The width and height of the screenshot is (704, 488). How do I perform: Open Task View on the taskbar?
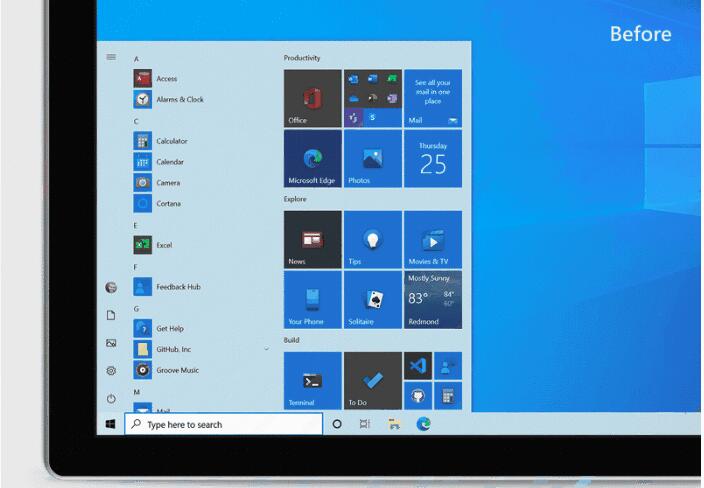click(365, 424)
